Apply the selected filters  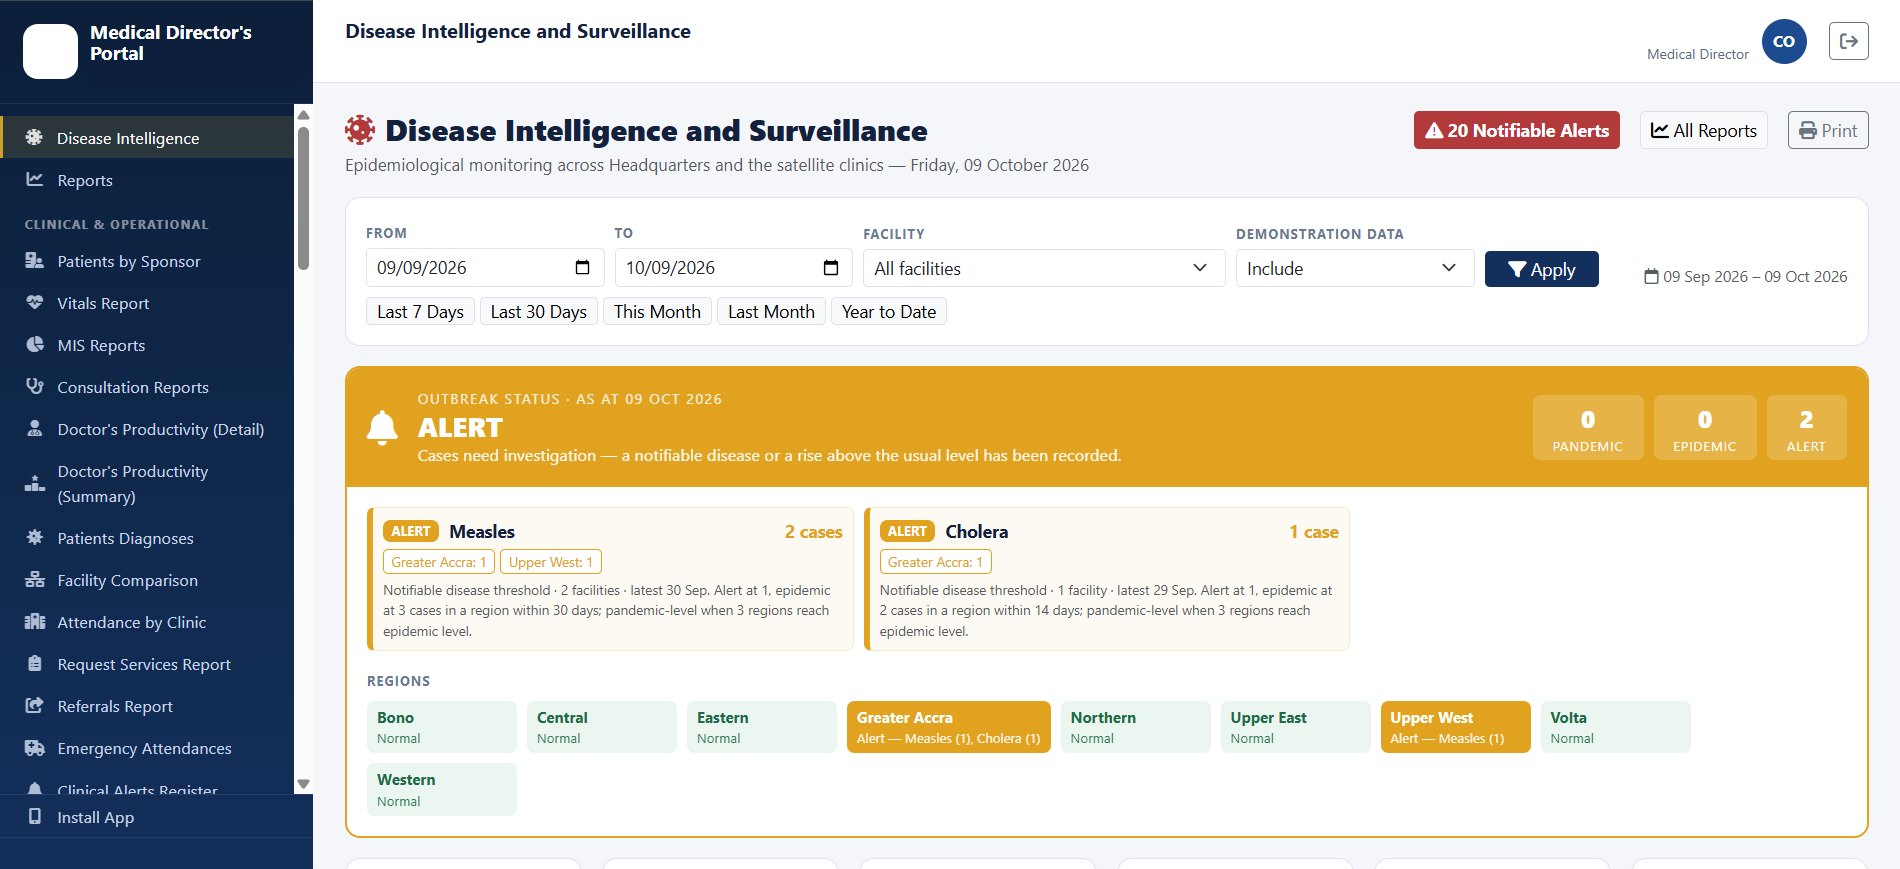pyautogui.click(x=1541, y=269)
